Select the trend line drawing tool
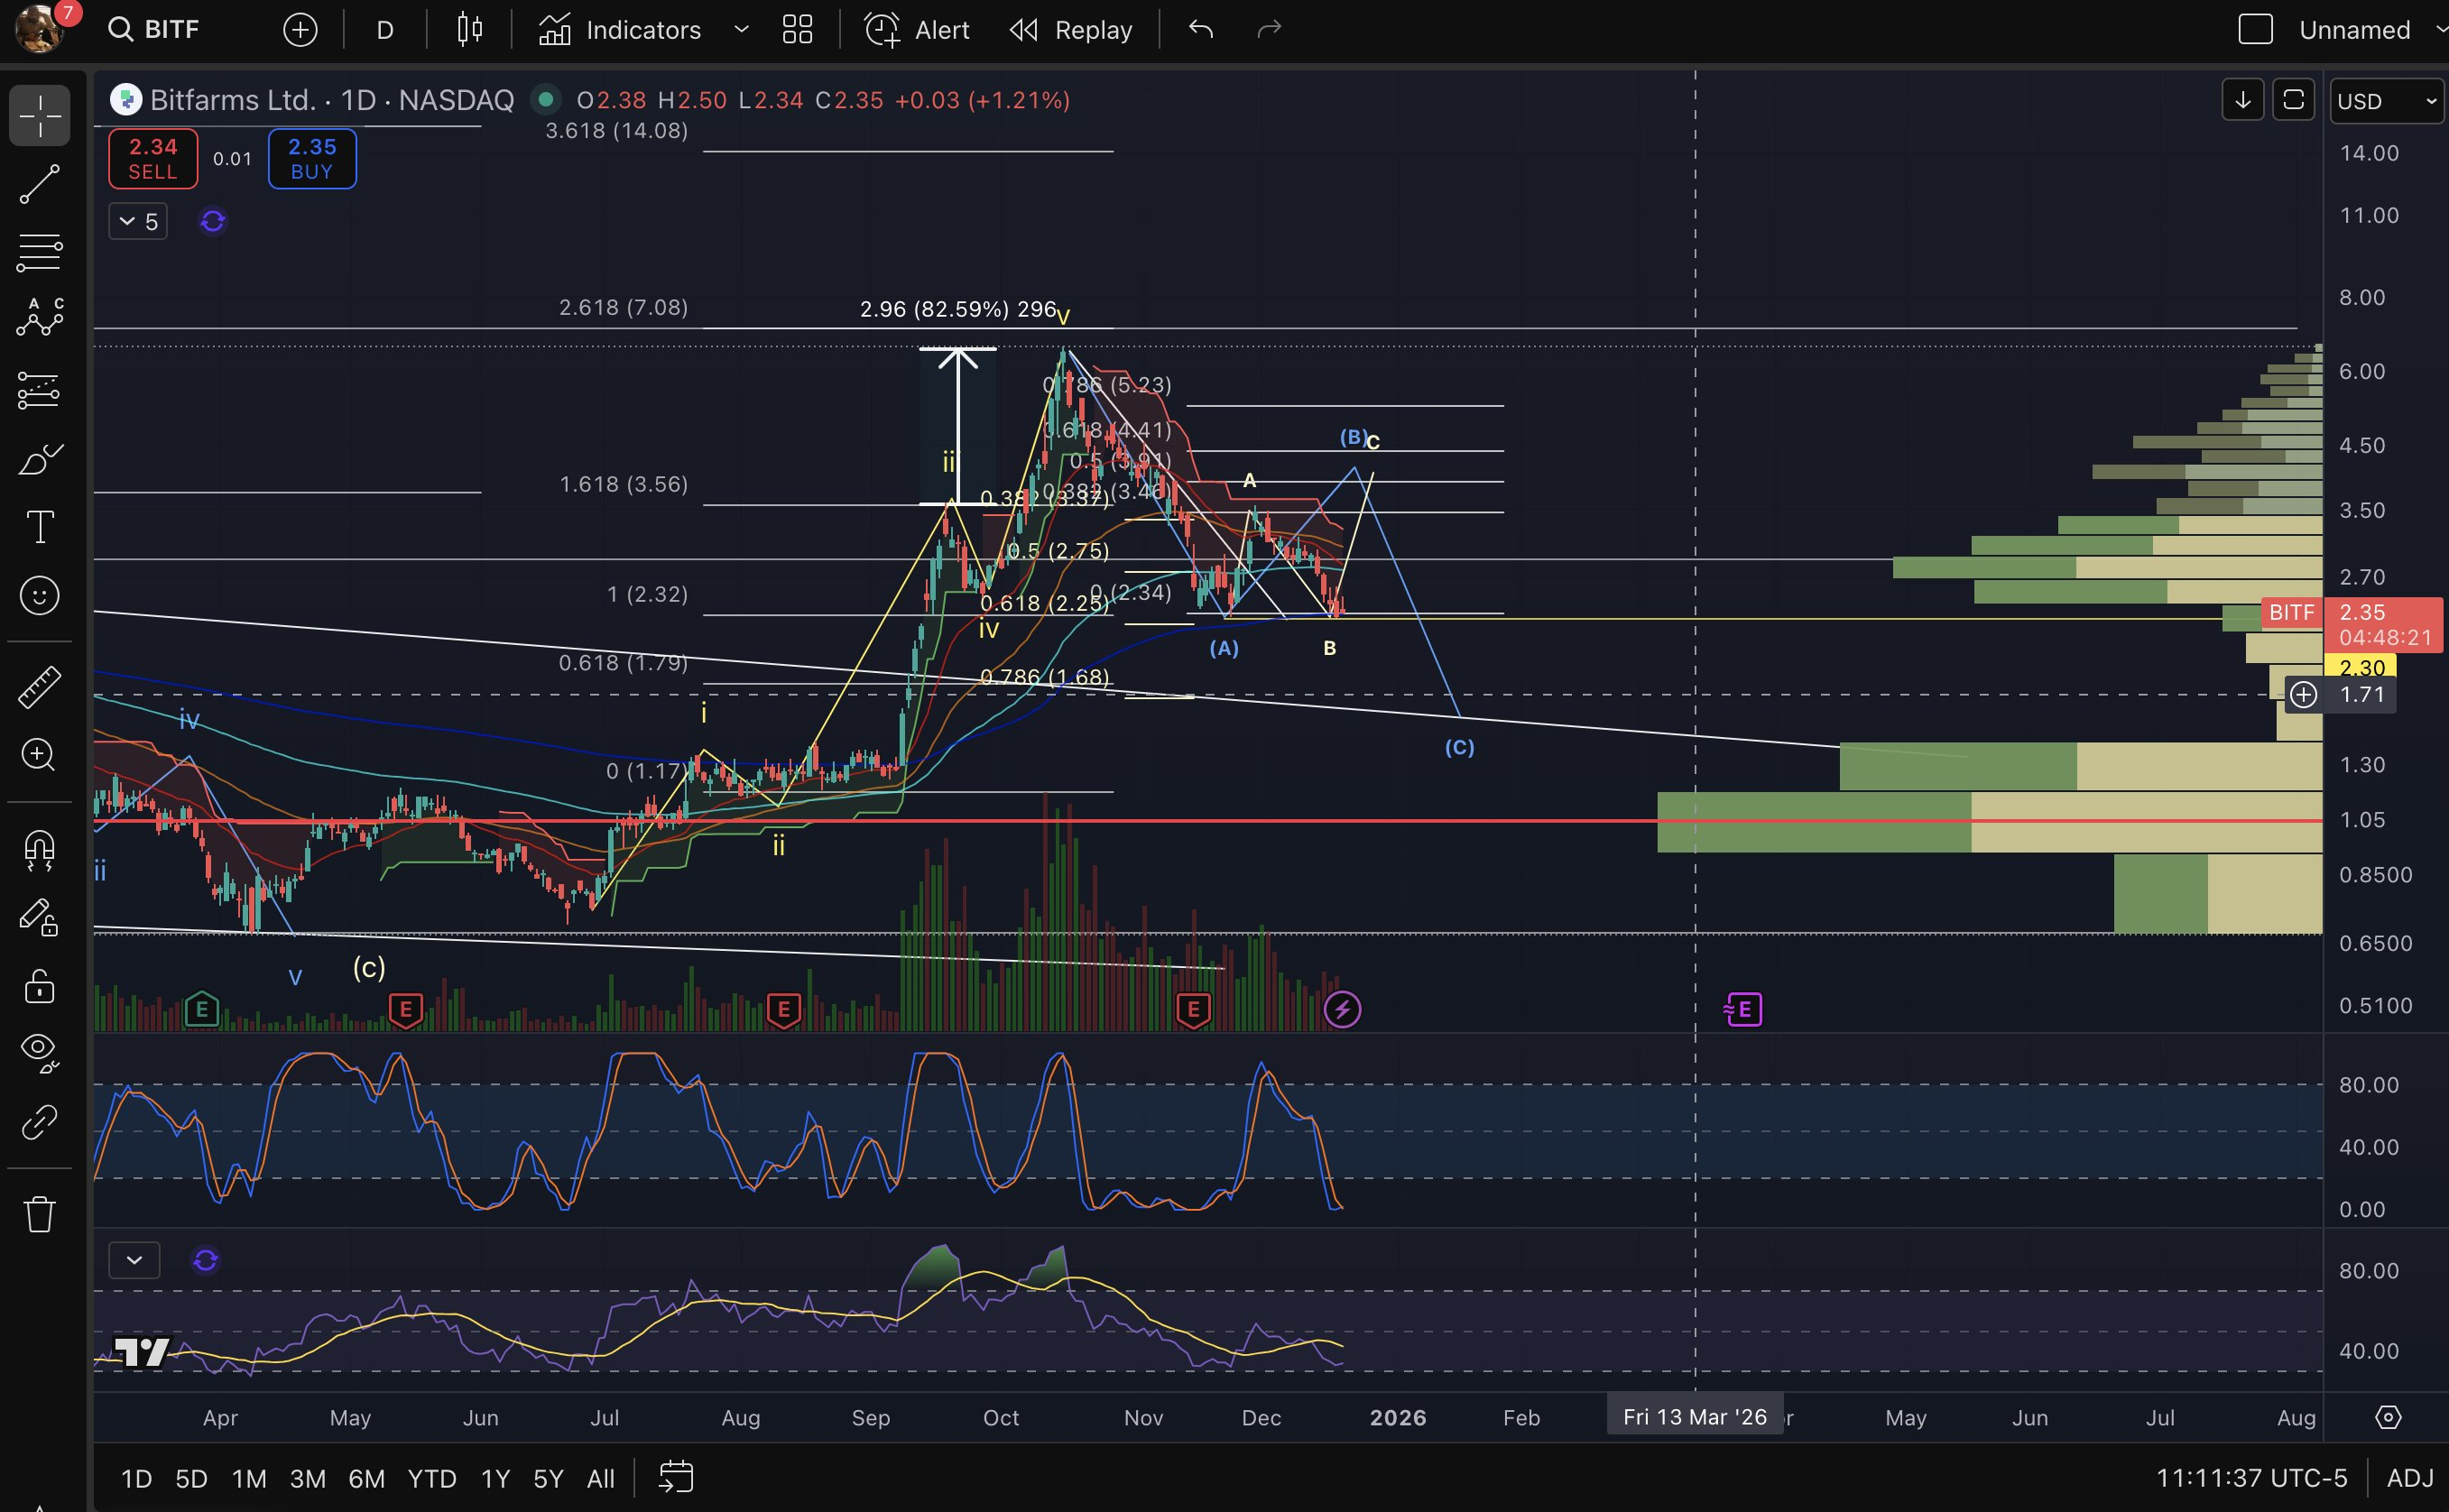 click(x=40, y=184)
